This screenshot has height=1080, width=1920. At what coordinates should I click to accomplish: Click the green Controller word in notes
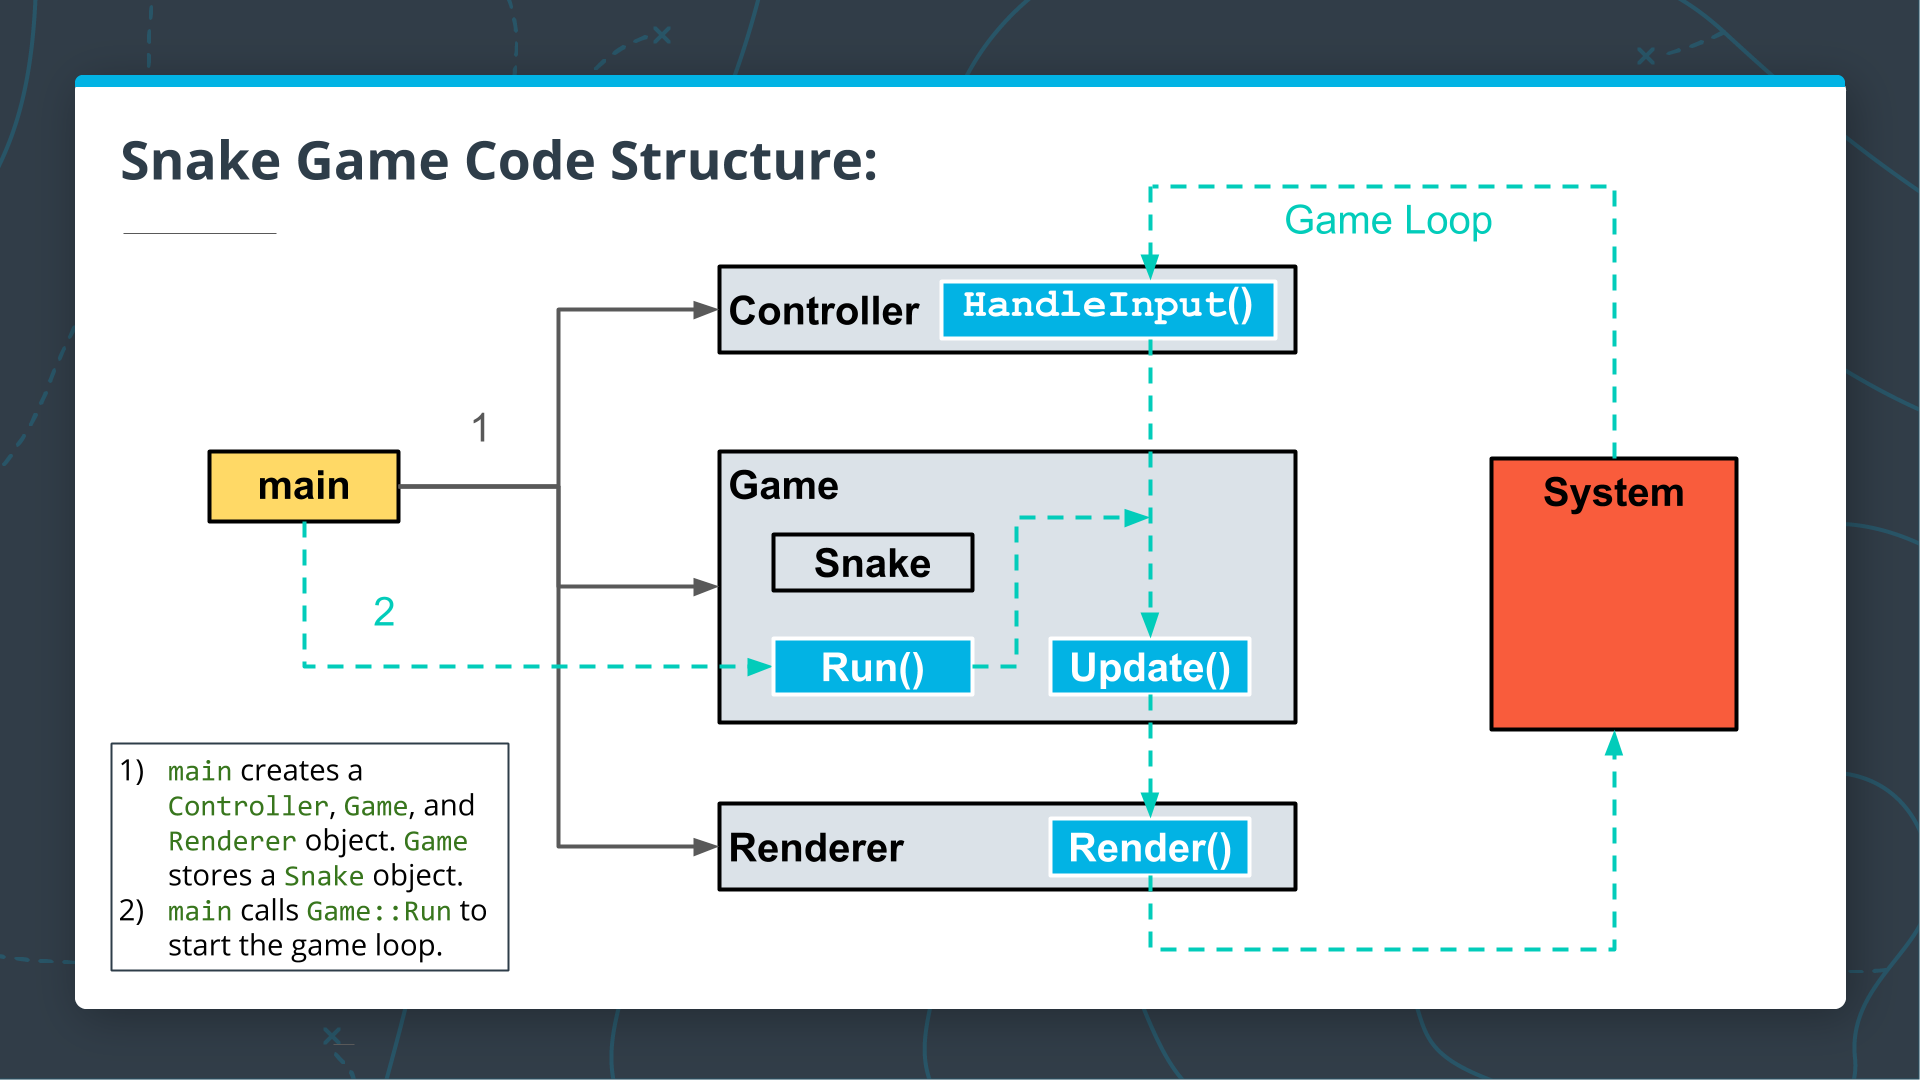tap(247, 806)
